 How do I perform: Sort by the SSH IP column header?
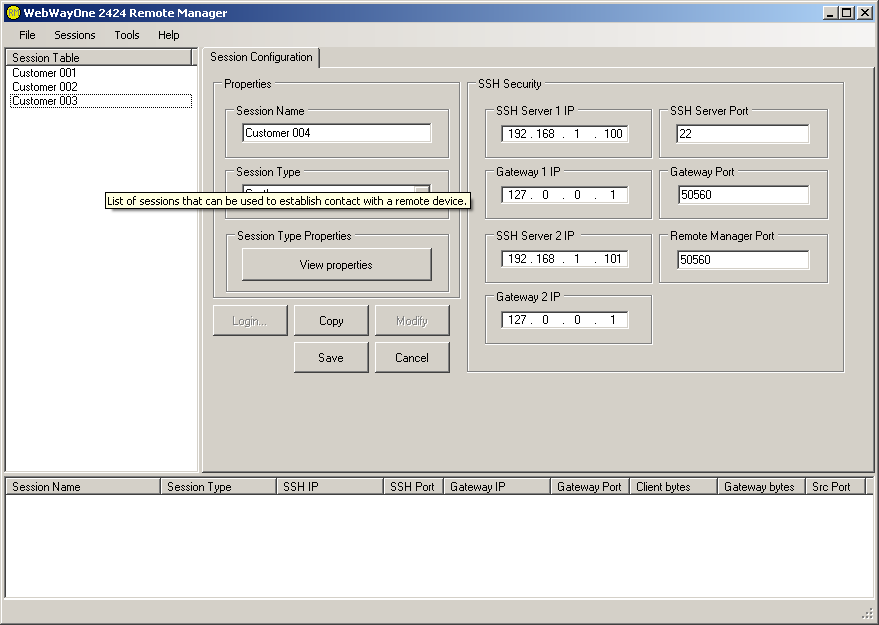329,487
